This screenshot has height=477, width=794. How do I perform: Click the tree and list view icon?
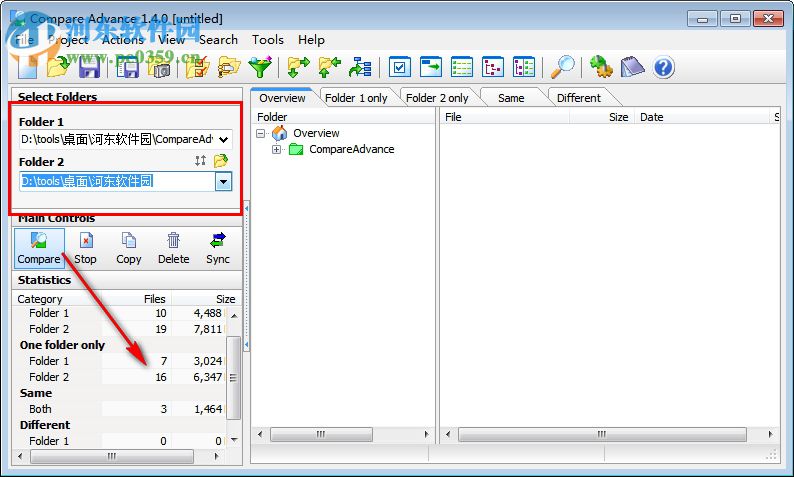pyautogui.click(x=524, y=67)
